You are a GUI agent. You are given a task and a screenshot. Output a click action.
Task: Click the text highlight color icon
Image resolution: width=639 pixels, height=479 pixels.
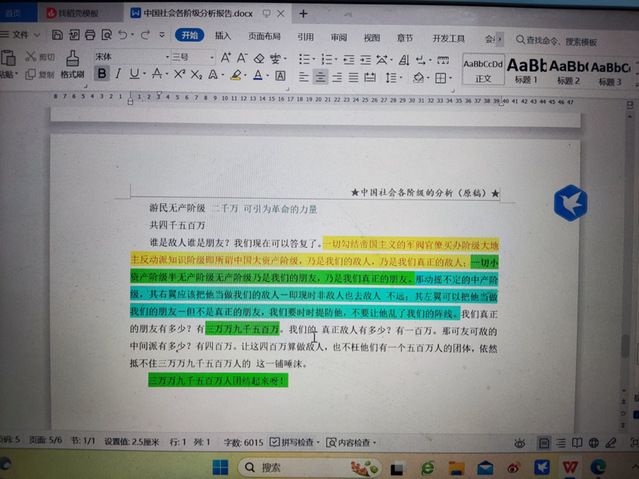point(236,75)
